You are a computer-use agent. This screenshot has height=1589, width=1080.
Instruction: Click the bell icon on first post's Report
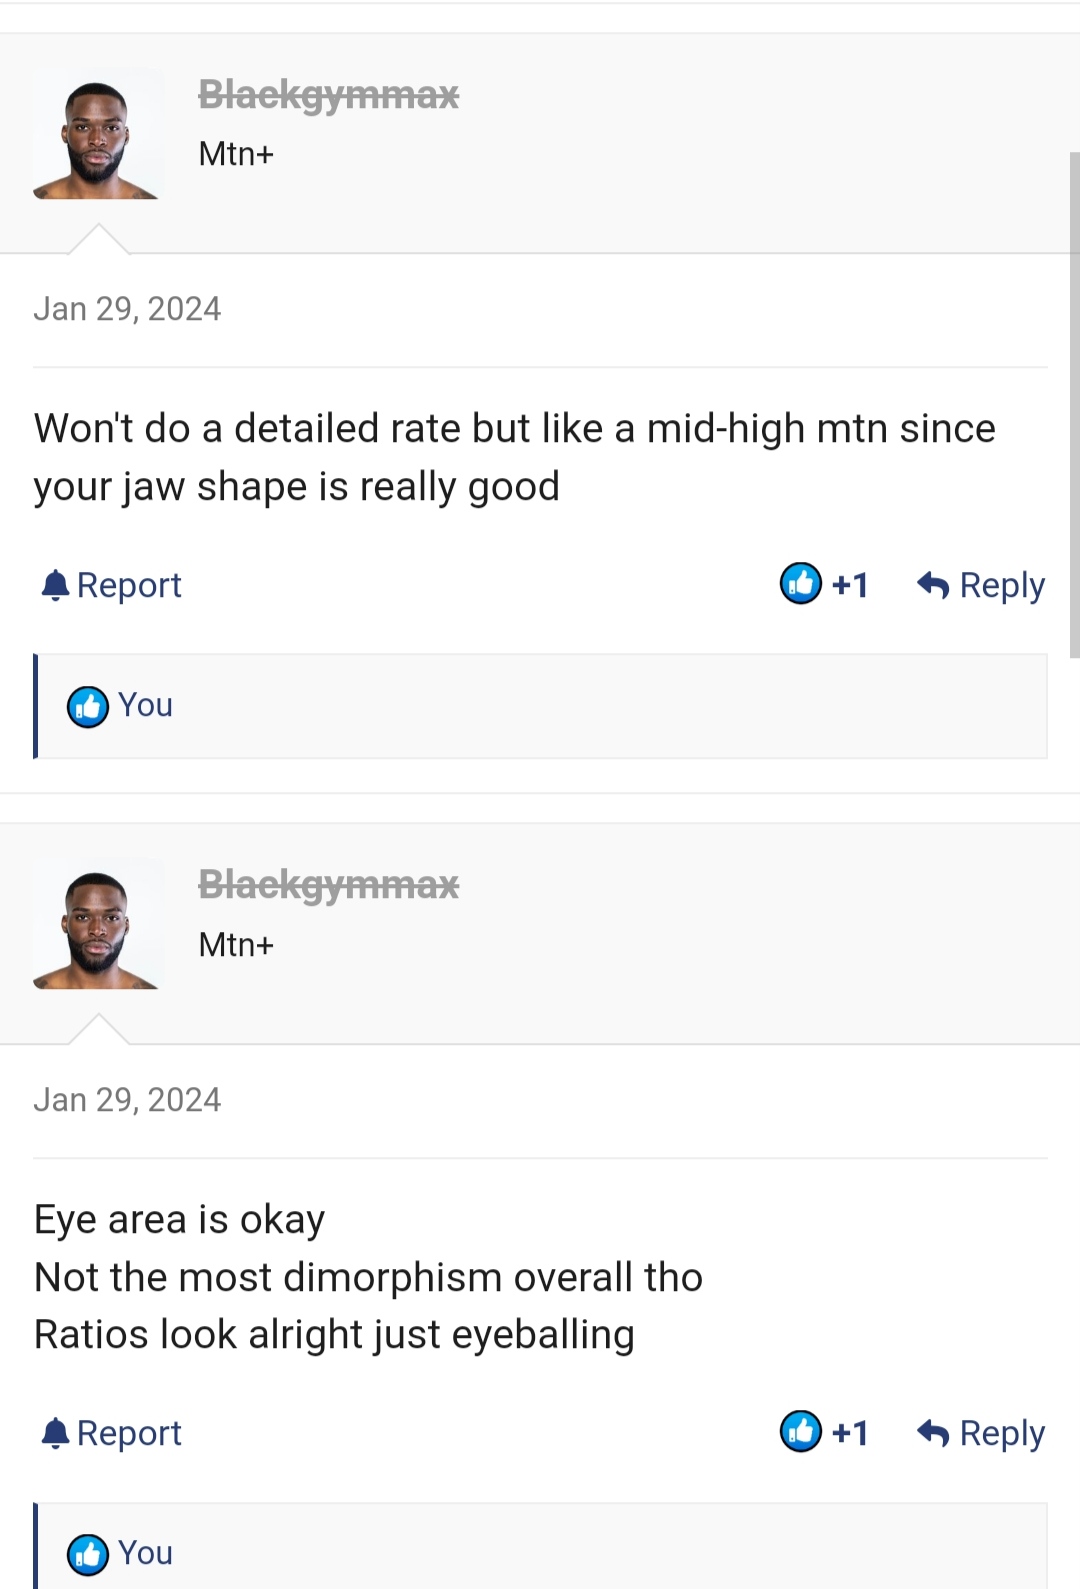point(55,585)
